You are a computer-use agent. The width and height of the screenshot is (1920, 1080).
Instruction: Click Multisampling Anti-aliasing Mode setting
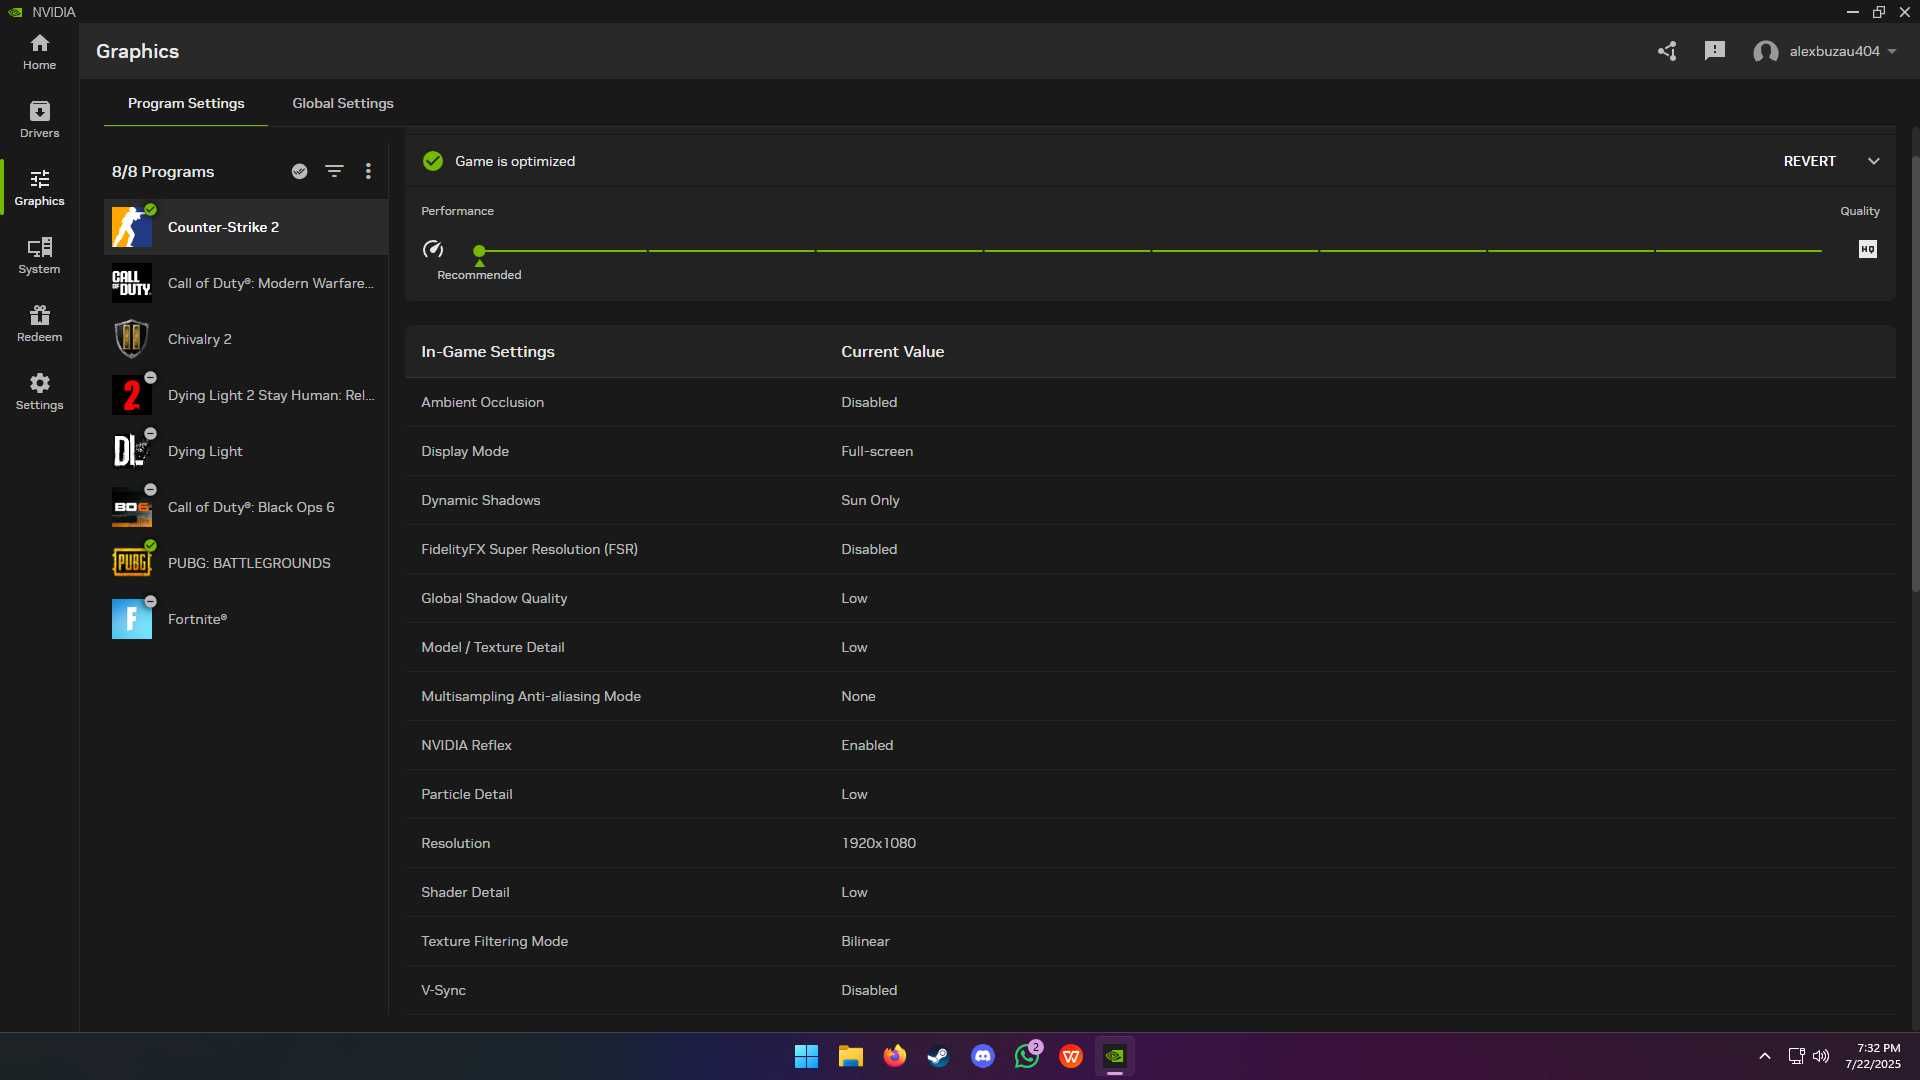point(530,696)
